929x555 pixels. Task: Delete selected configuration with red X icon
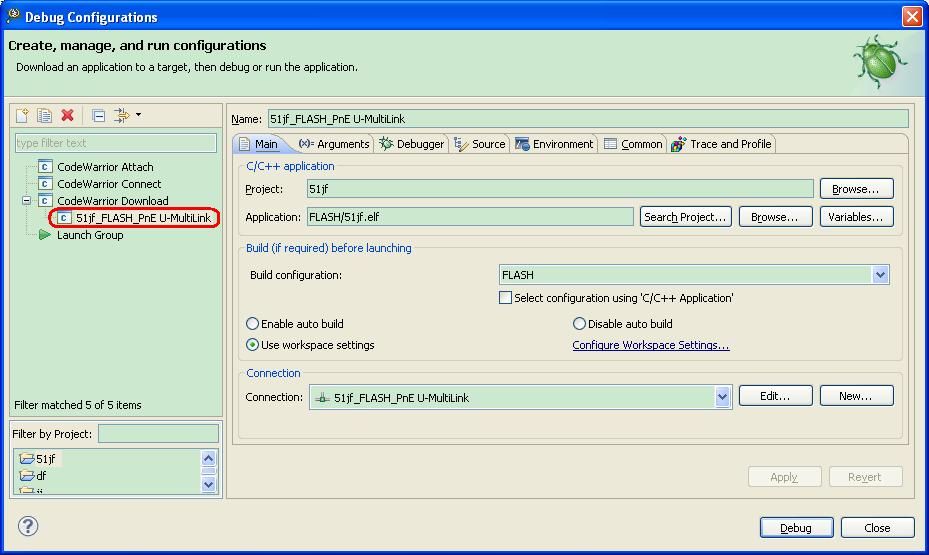coord(68,115)
